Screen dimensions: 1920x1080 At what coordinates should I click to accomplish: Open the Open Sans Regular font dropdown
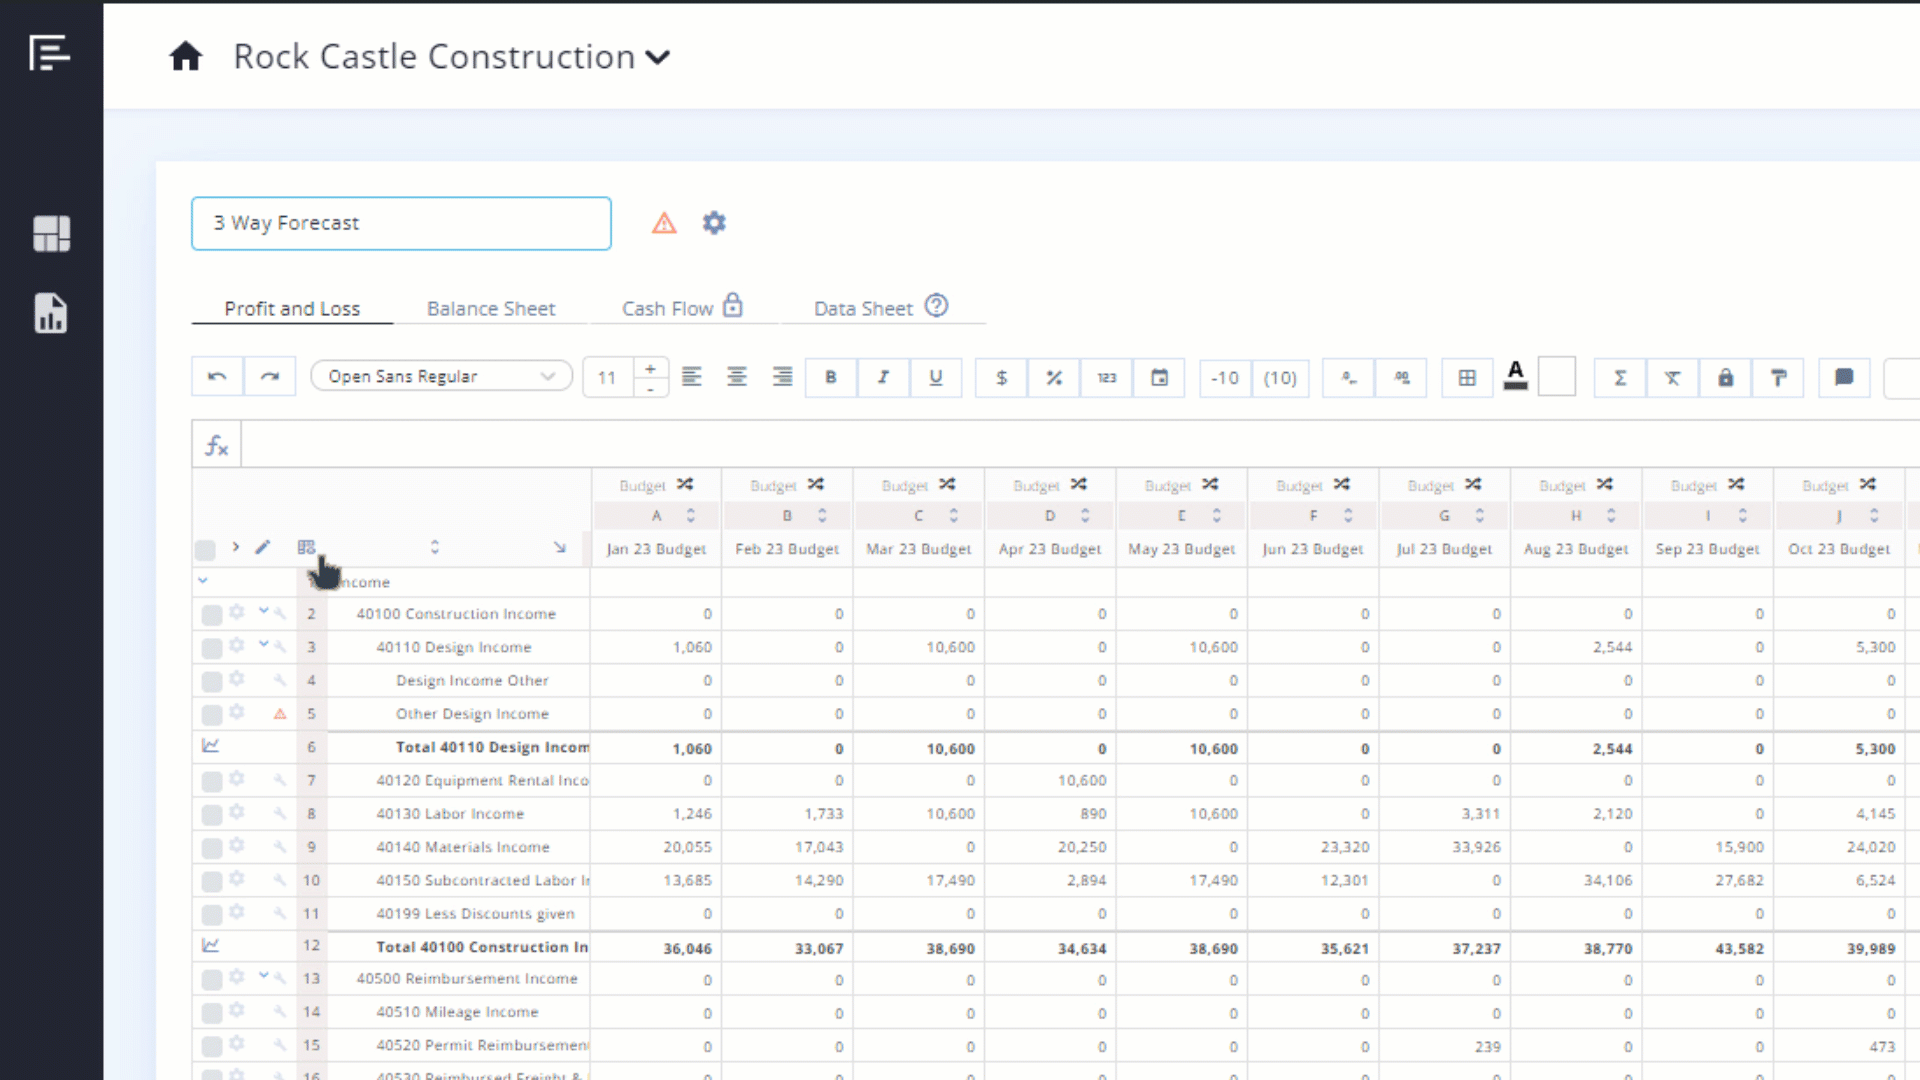point(441,375)
